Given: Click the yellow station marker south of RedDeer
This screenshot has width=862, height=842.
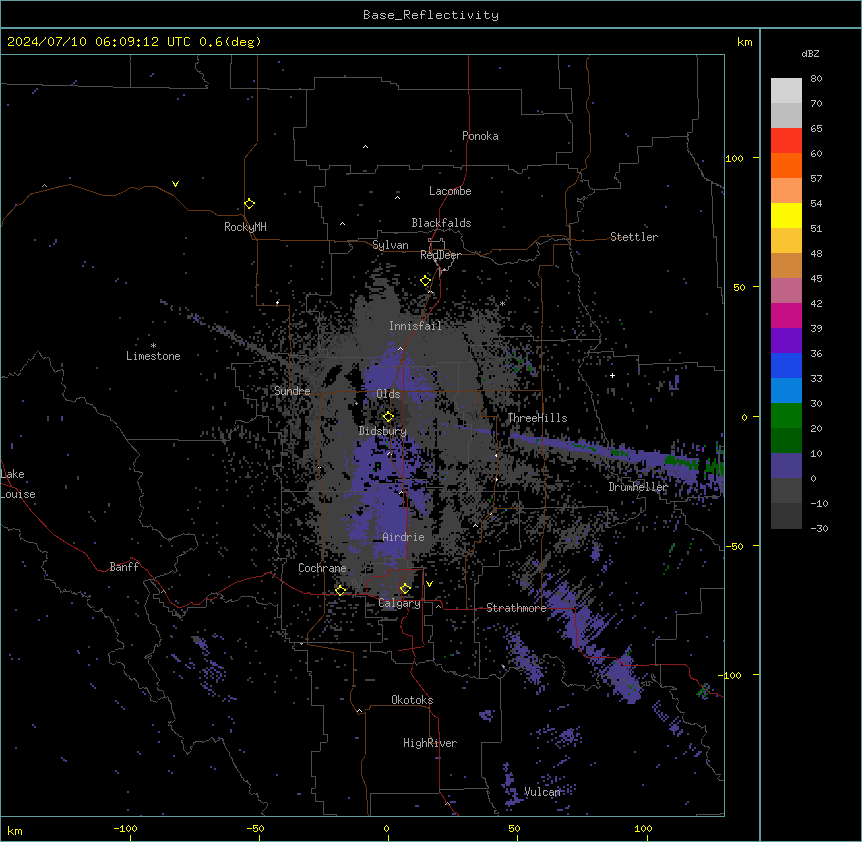Looking at the screenshot, I should click(x=425, y=281).
